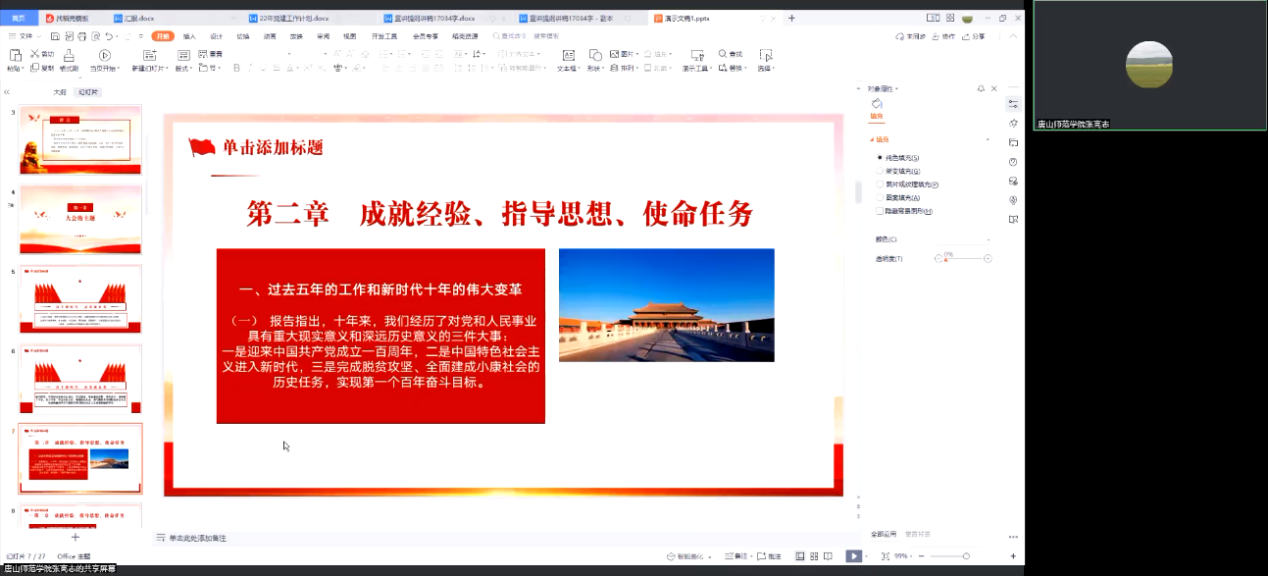
Task: Click Apply to All (全部应用) button
Action: point(884,534)
